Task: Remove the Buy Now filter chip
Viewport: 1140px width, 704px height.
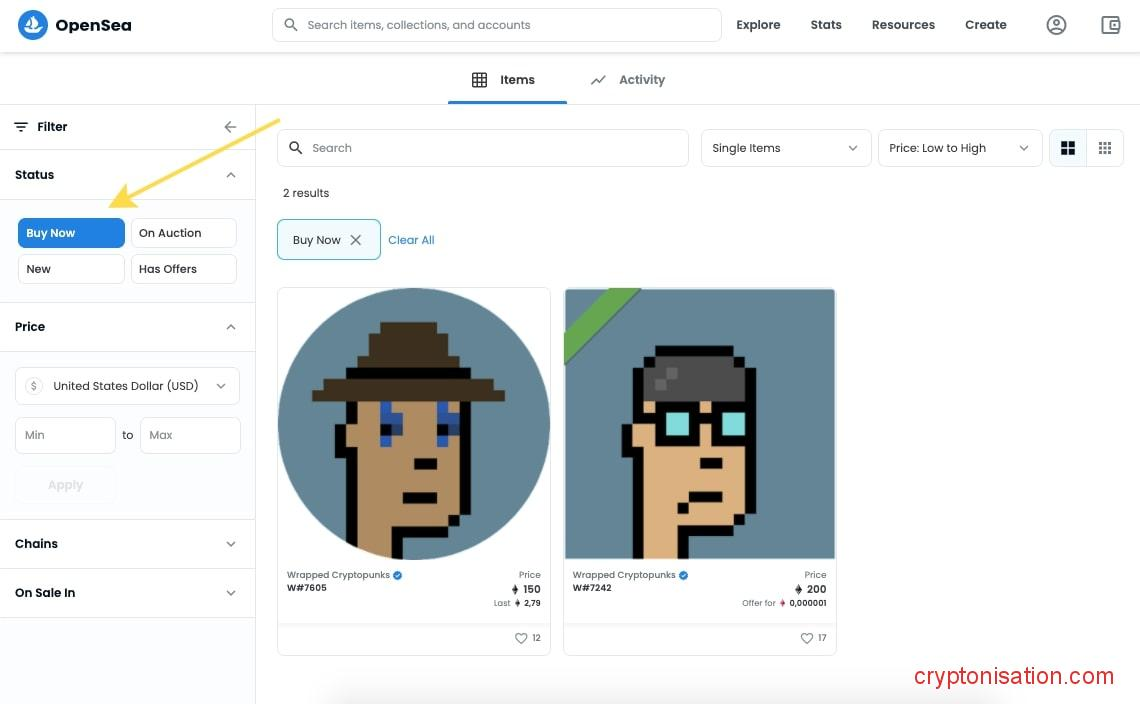Action: click(x=356, y=240)
